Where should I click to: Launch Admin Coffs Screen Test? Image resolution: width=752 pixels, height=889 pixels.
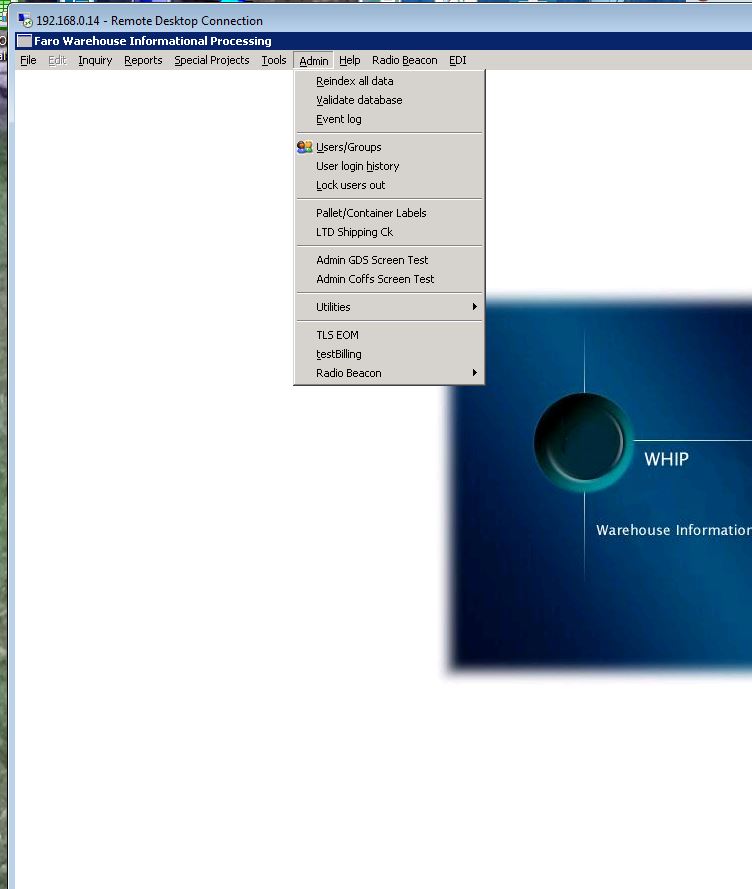coord(389,280)
